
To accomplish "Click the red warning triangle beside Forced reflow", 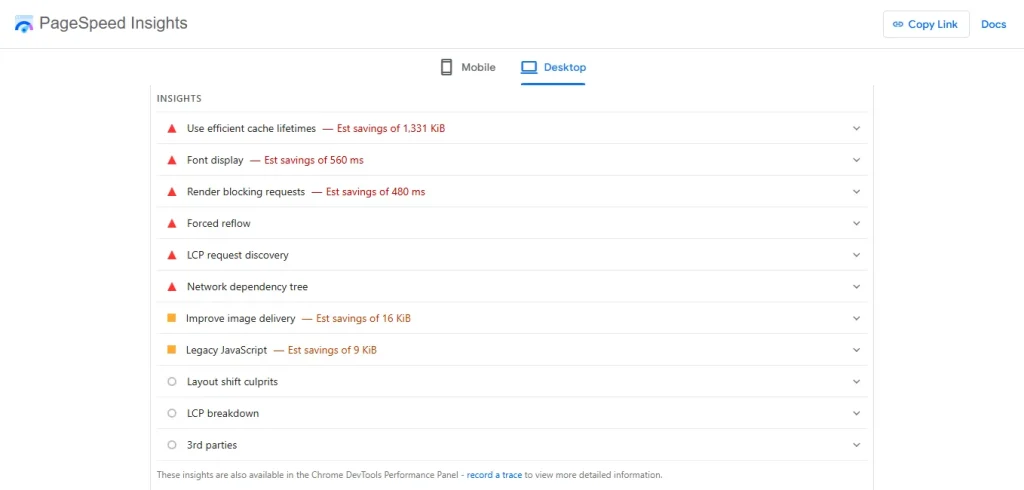I will 172,223.
